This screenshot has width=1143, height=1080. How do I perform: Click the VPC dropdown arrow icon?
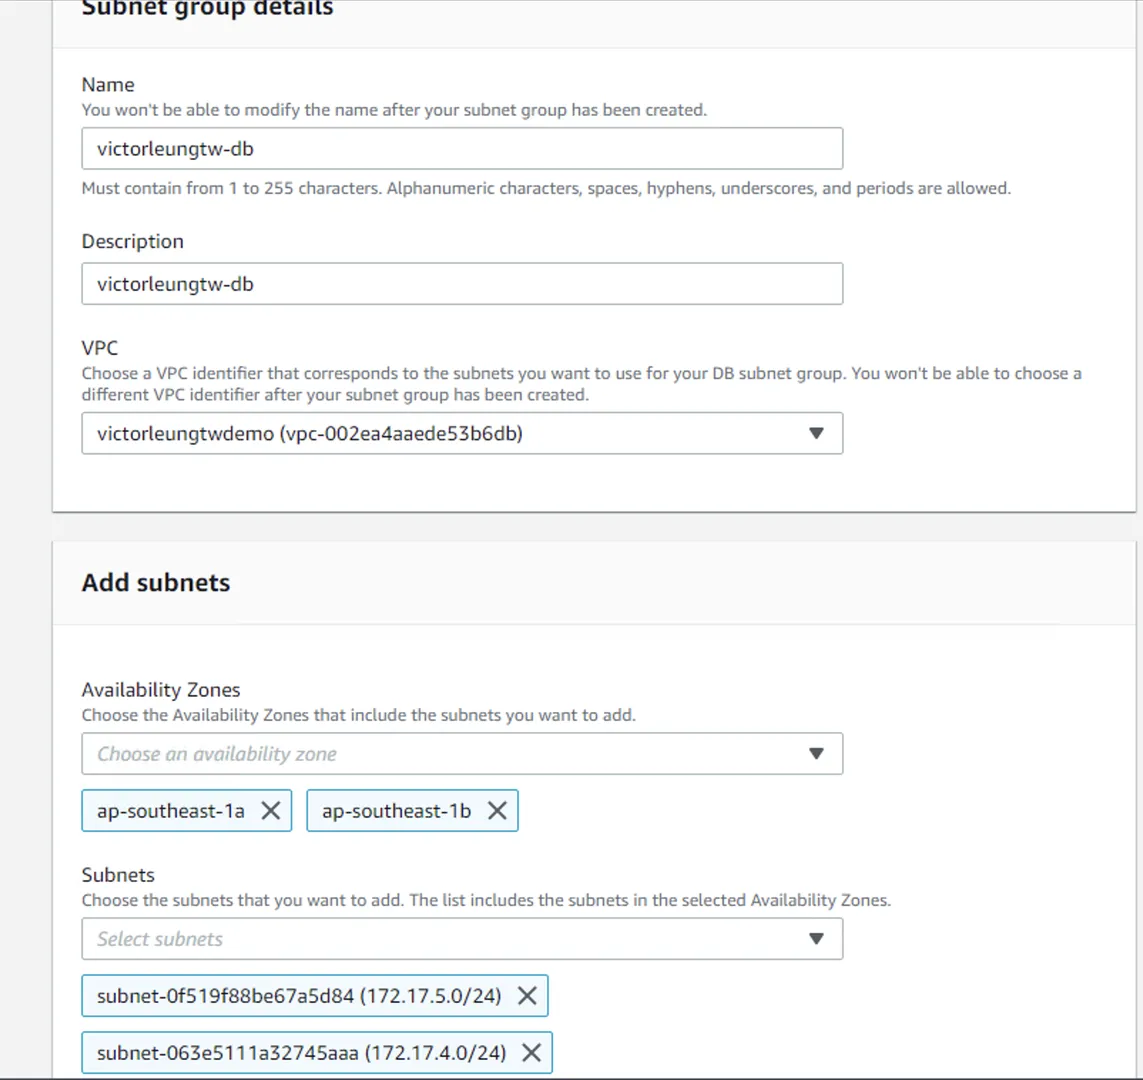click(816, 434)
